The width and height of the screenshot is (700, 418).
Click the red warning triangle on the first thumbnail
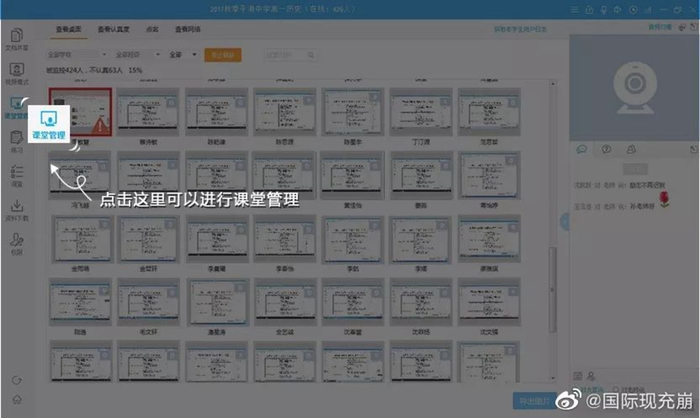(x=100, y=126)
